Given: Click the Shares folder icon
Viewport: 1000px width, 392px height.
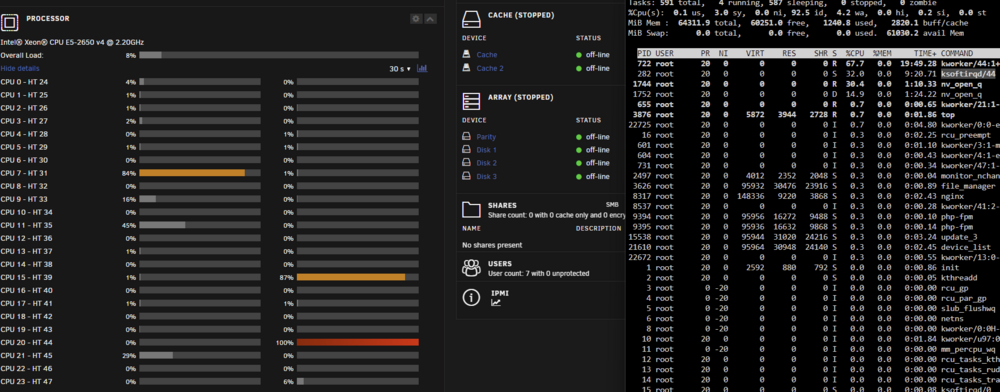Looking at the screenshot, I should coord(471,210).
